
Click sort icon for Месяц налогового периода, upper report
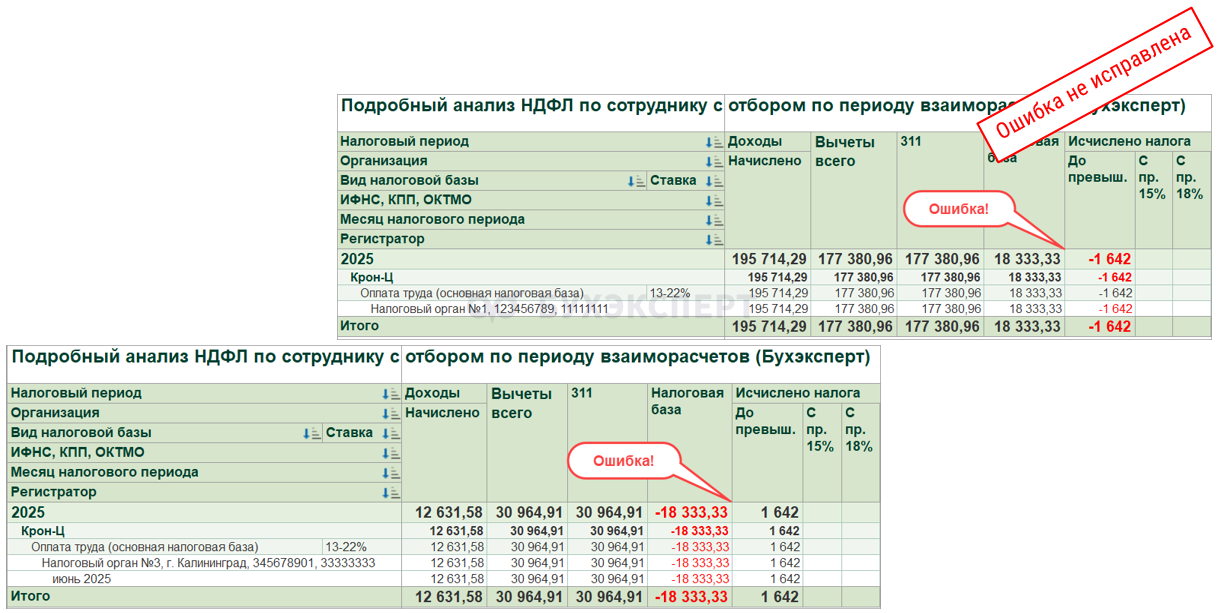pyautogui.click(x=714, y=220)
